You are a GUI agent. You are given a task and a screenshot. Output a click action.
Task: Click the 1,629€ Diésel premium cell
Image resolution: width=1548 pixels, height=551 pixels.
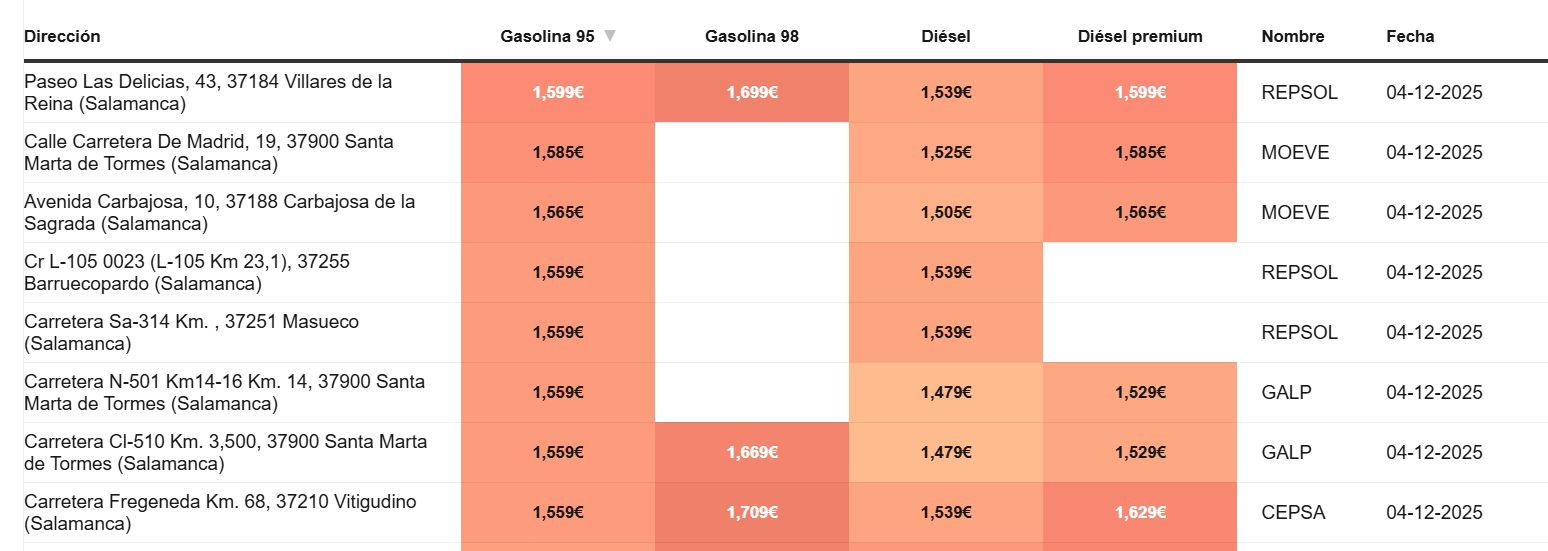tap(1140, 513)
